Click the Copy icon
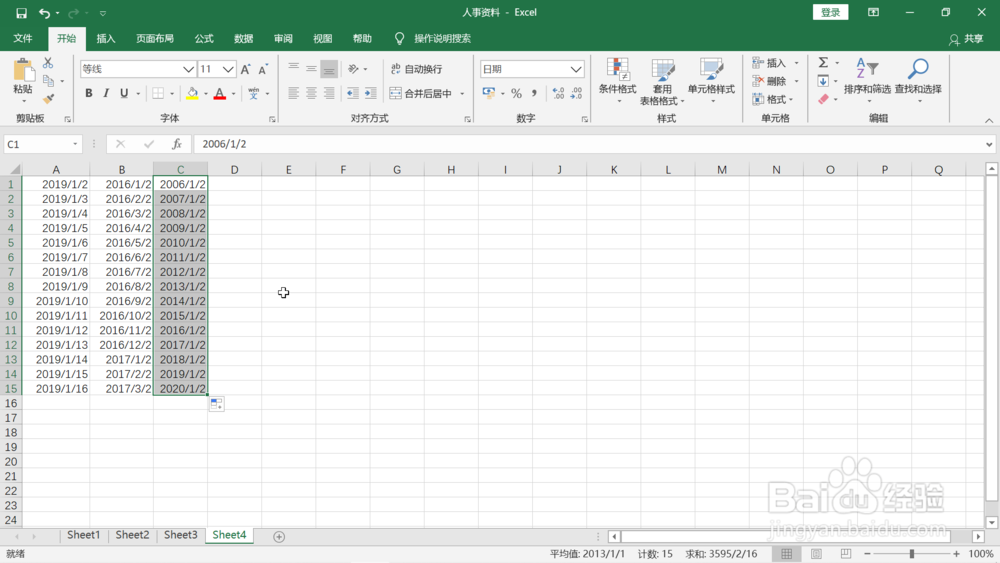 48,81
